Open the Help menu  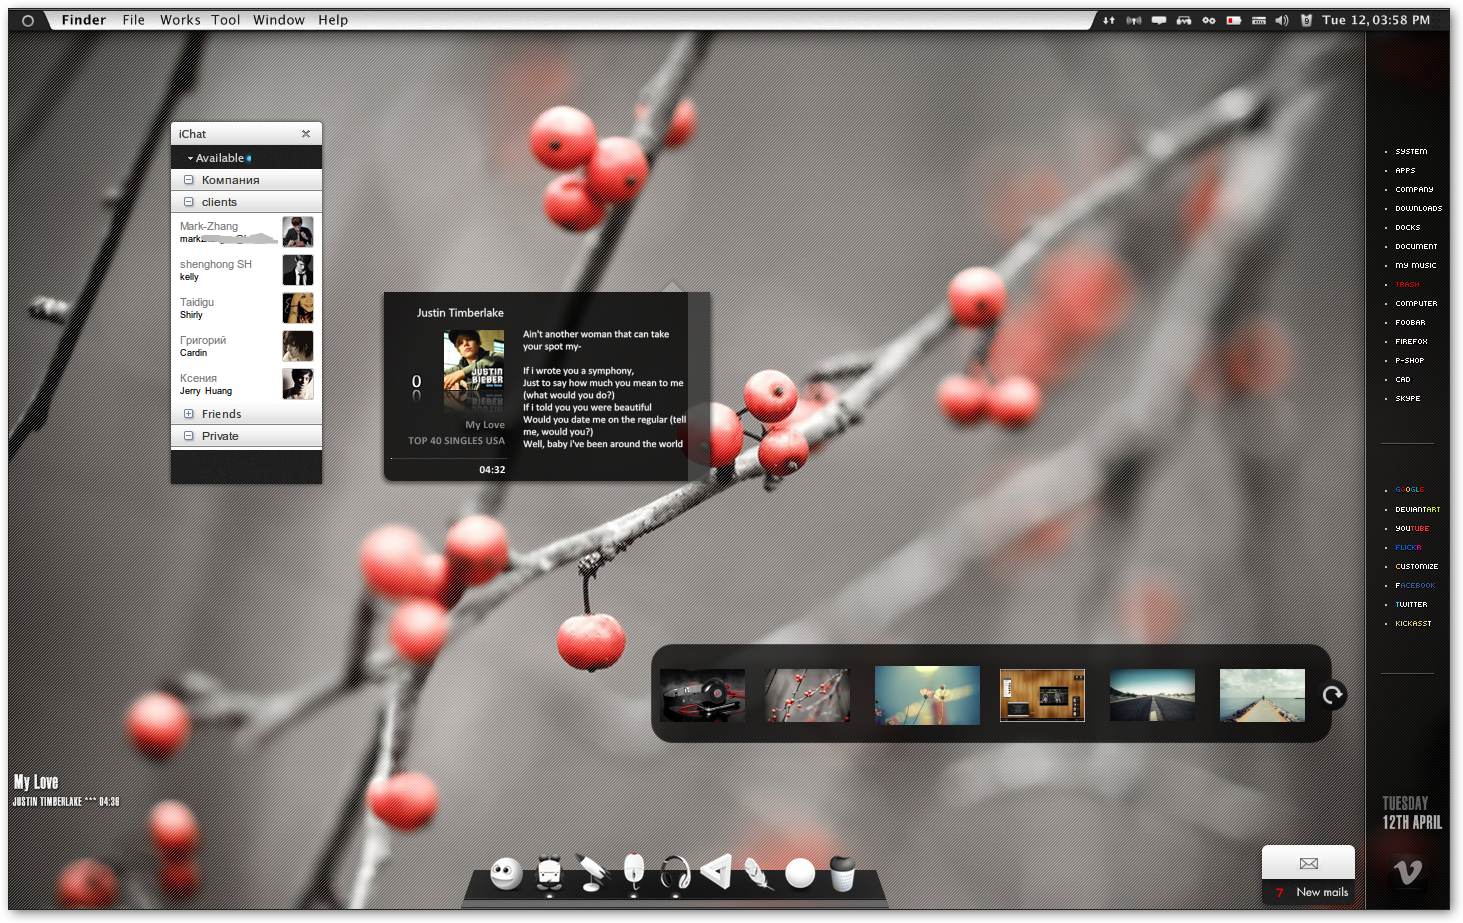click(333, 20)
